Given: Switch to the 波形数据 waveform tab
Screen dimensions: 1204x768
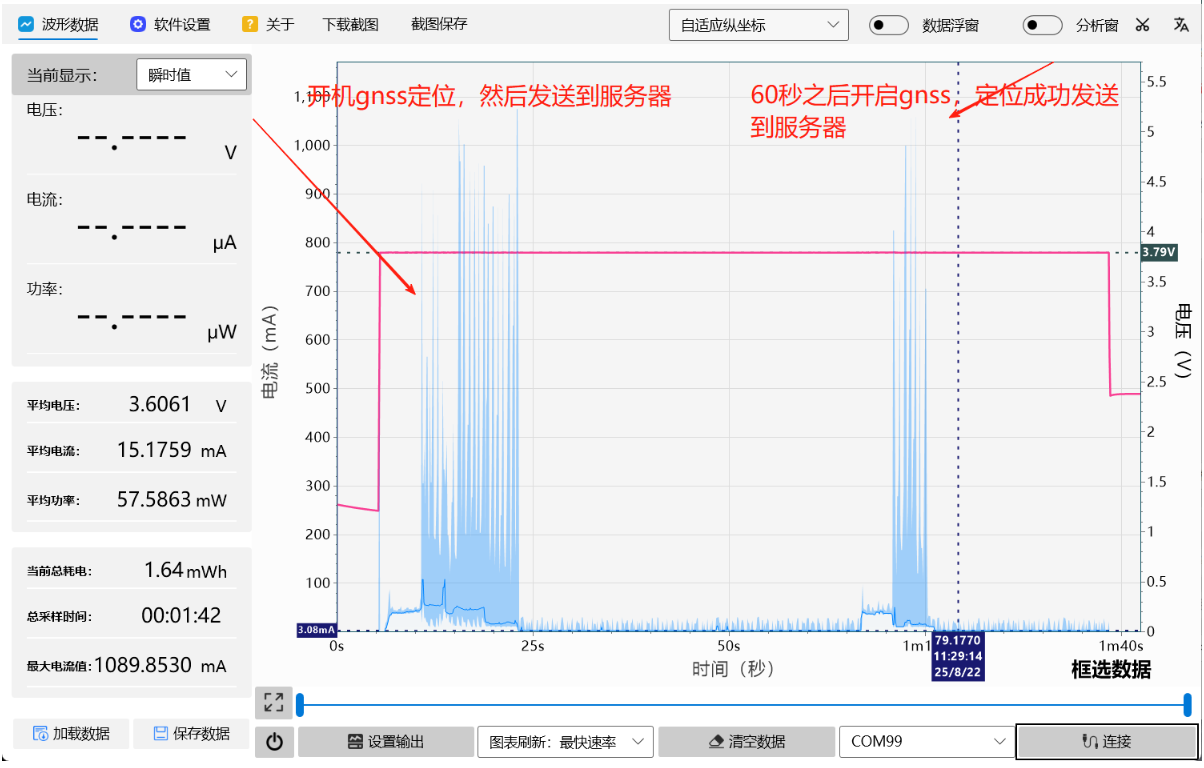Looking at the screenshot, I should pos(58,25).
